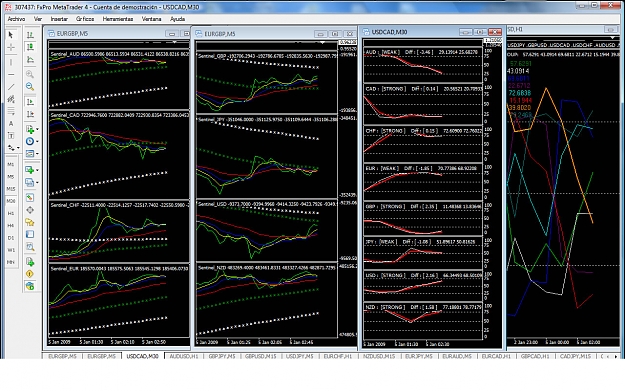
Task: Set timeframe to M1
Action: tap(11, 164)
